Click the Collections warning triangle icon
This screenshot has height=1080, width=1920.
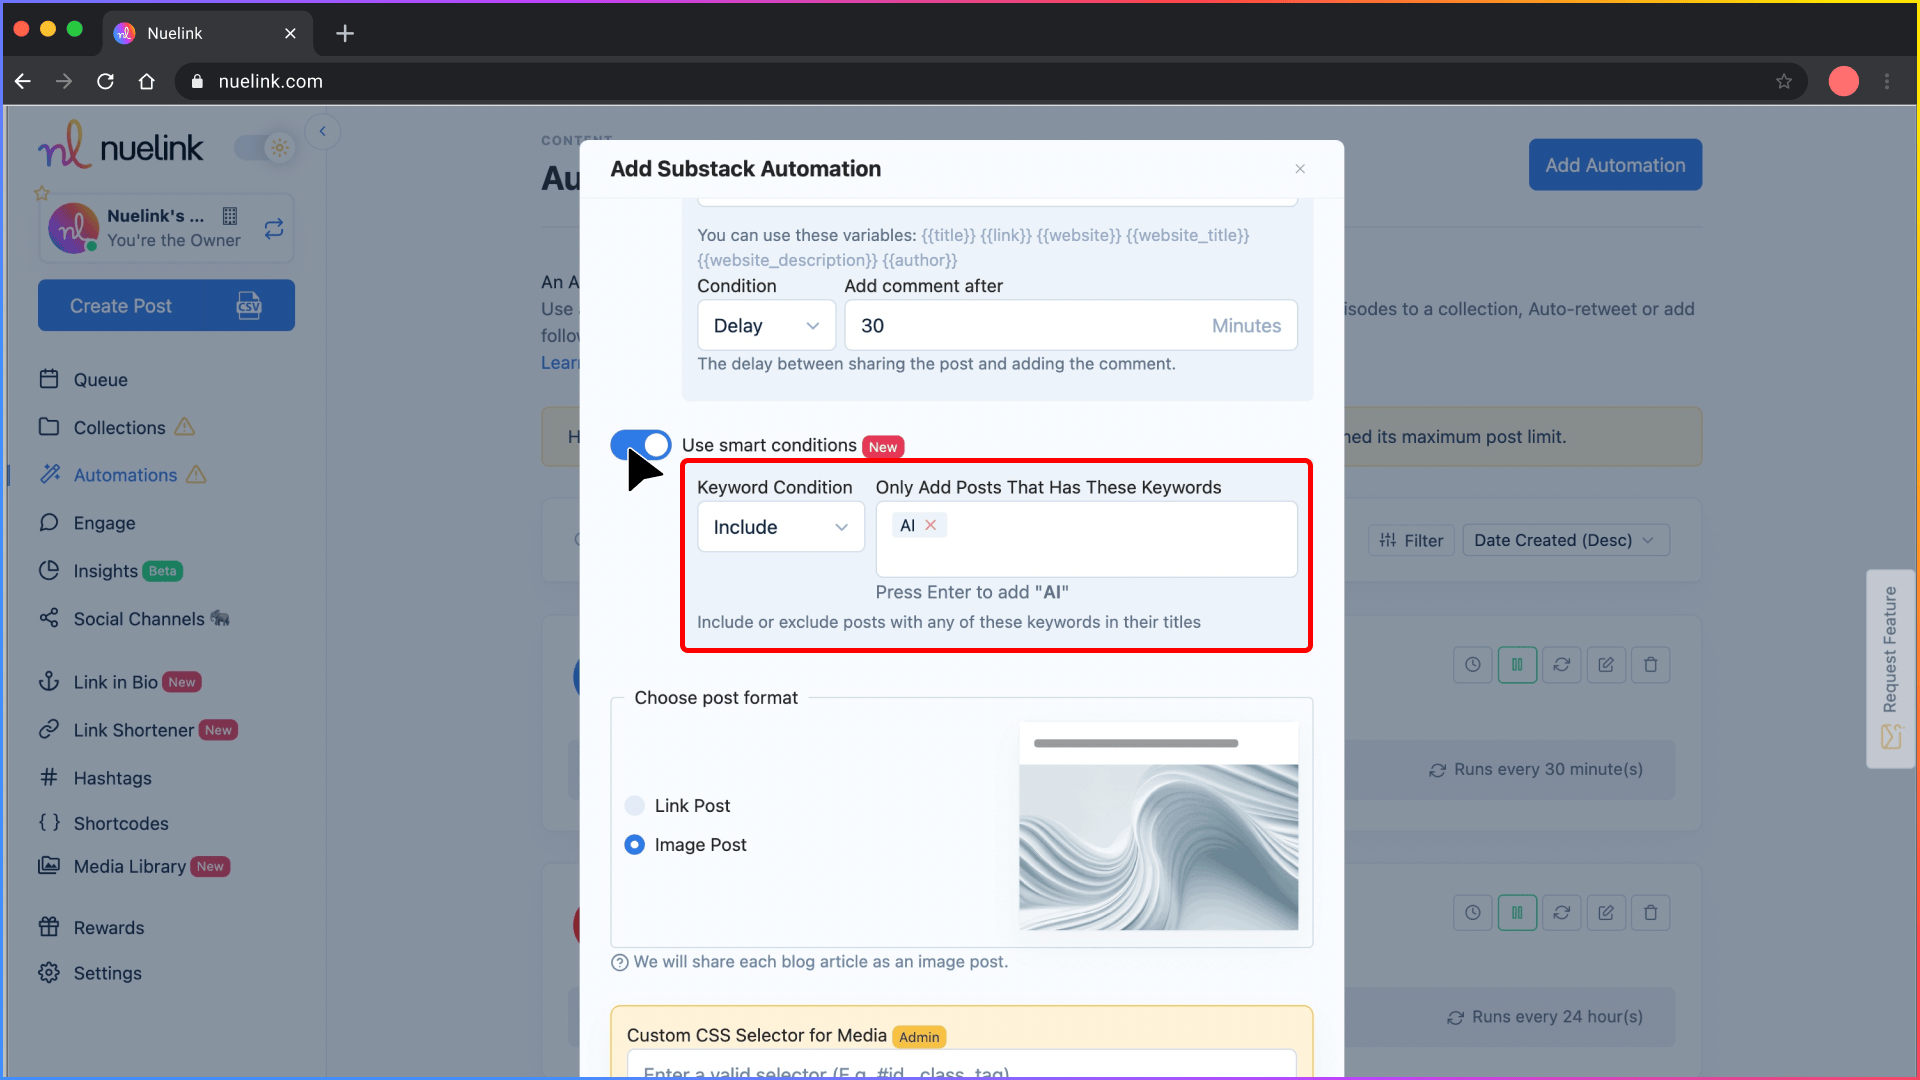[185, 427]
